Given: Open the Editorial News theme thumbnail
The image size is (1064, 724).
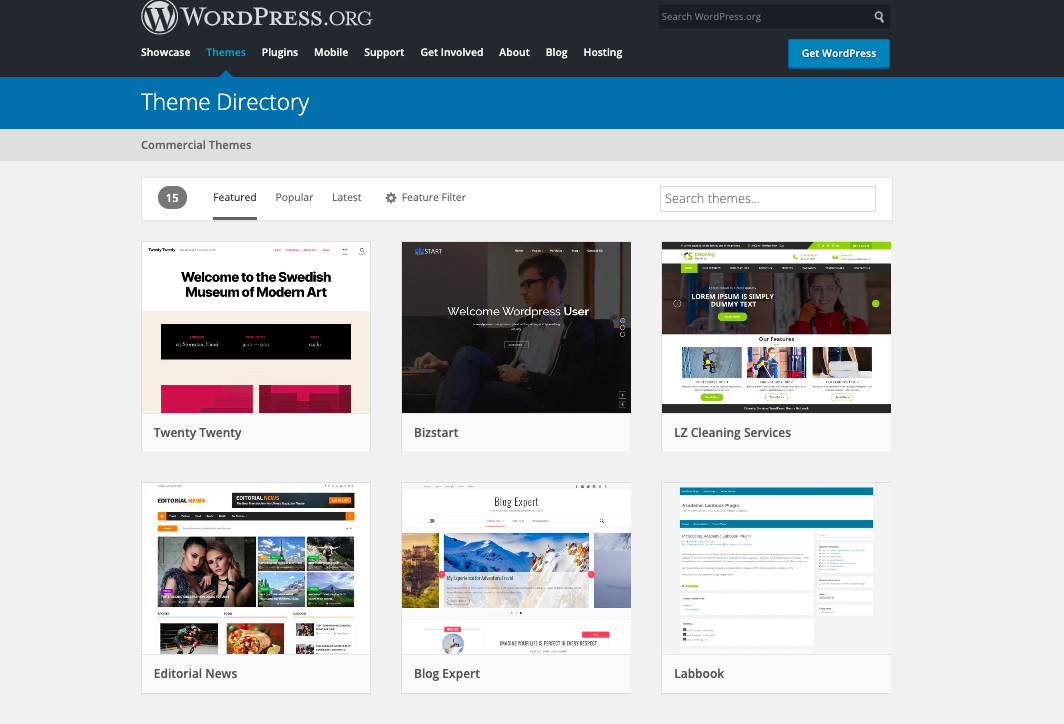Looking at the screenshot, I should (x=256, y=569).
